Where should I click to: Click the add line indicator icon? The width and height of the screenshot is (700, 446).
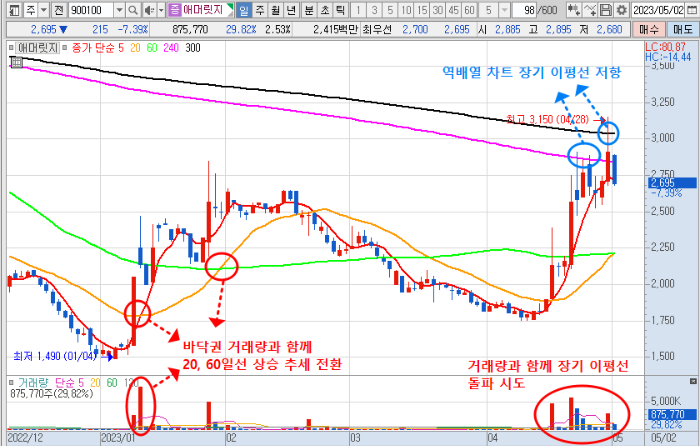click(x=590, y=10)
